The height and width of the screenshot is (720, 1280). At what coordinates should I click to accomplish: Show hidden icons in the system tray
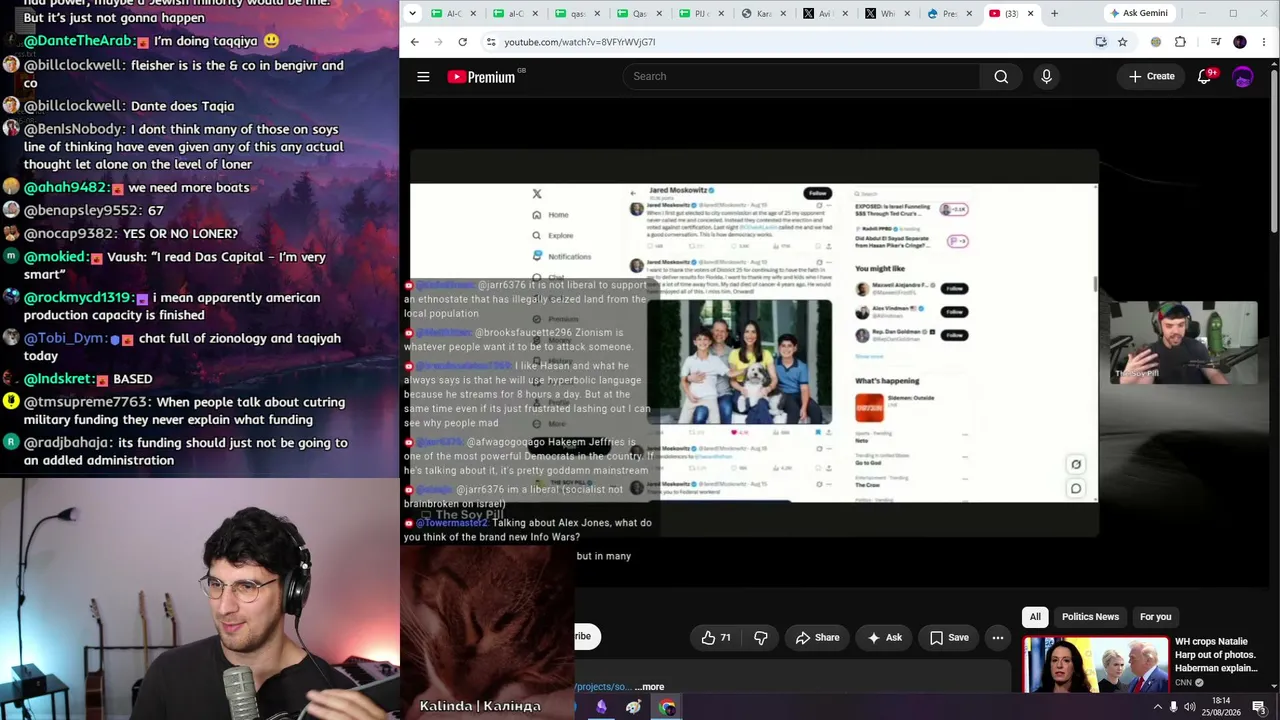click(1157, 707)
